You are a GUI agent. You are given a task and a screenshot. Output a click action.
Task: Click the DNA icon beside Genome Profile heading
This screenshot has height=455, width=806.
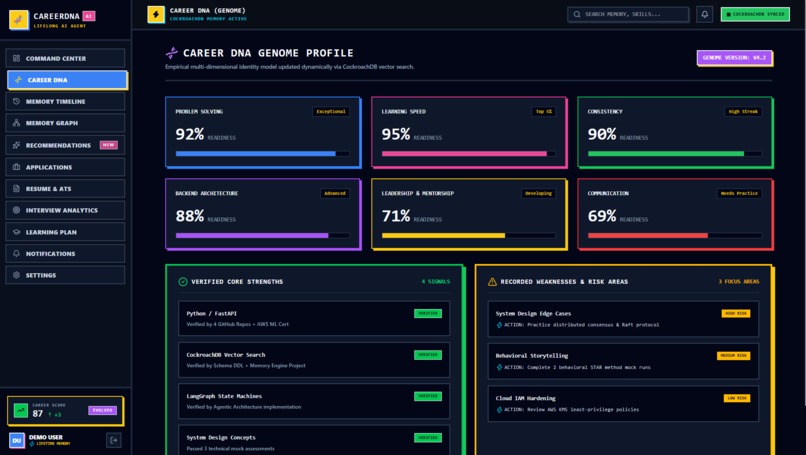pyautogui.click(x=172, y=52)
